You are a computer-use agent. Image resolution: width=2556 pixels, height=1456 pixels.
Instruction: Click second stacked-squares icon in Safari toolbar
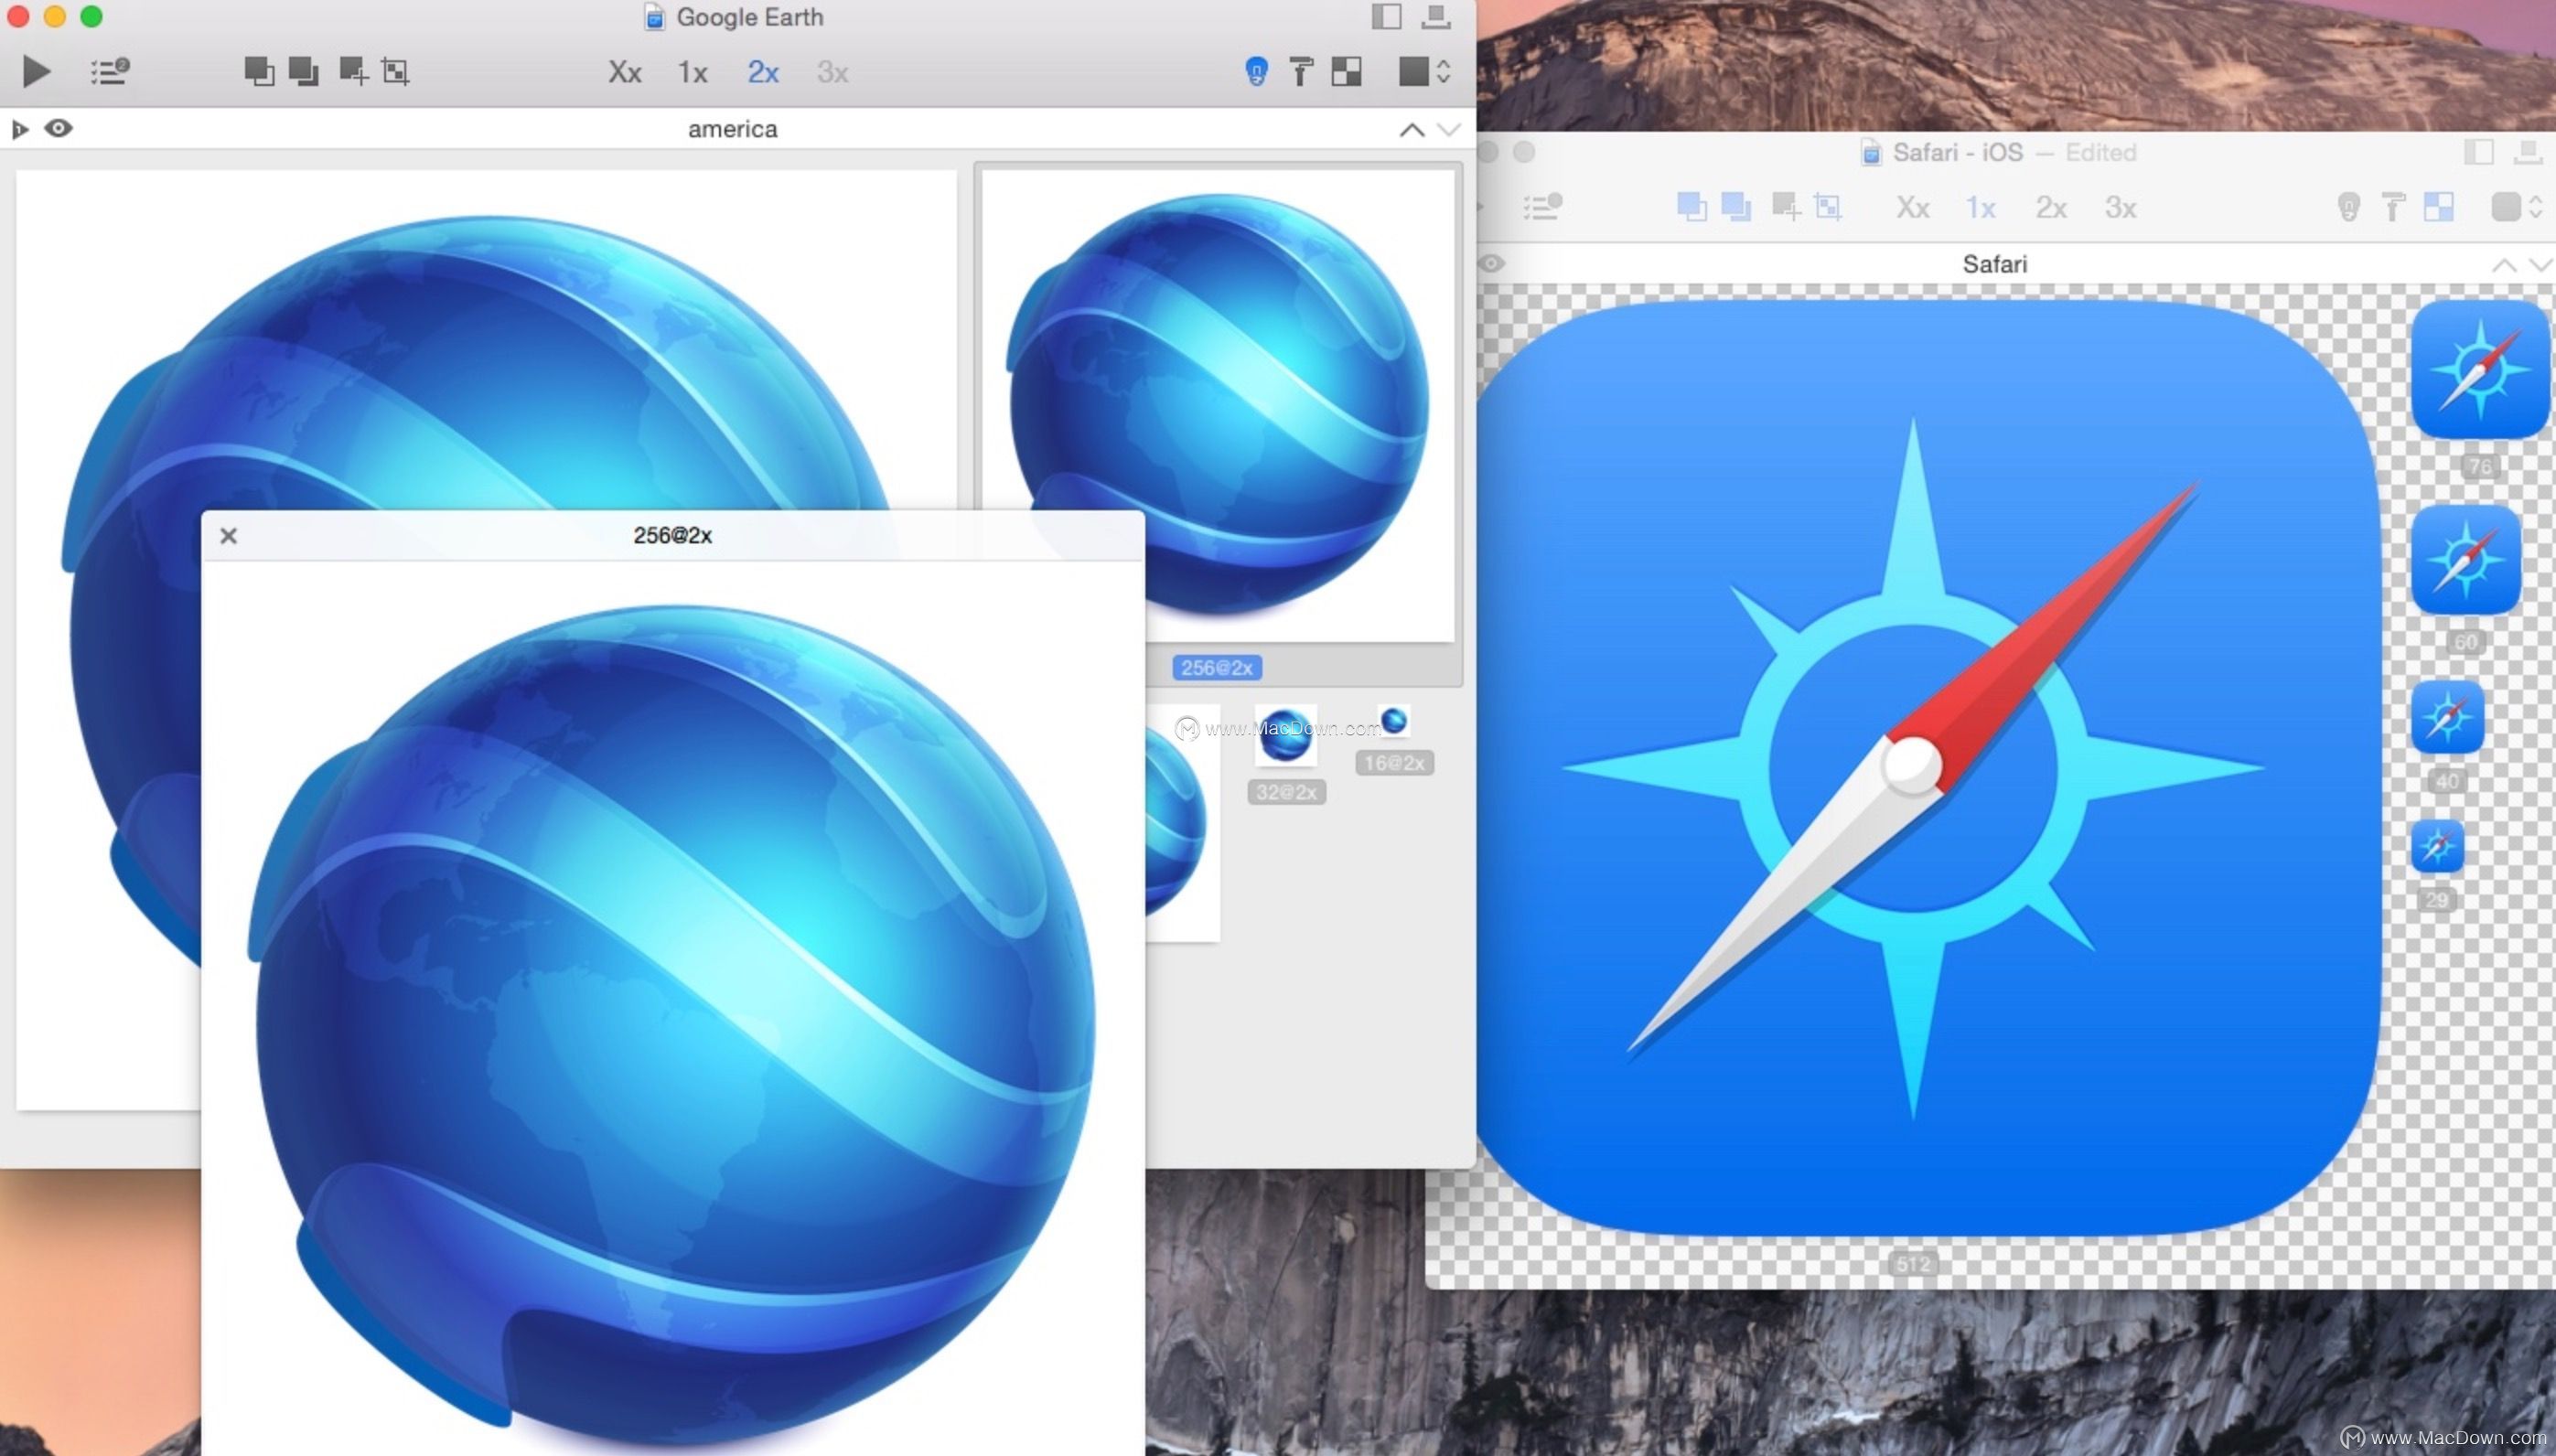coord(1736,207)
